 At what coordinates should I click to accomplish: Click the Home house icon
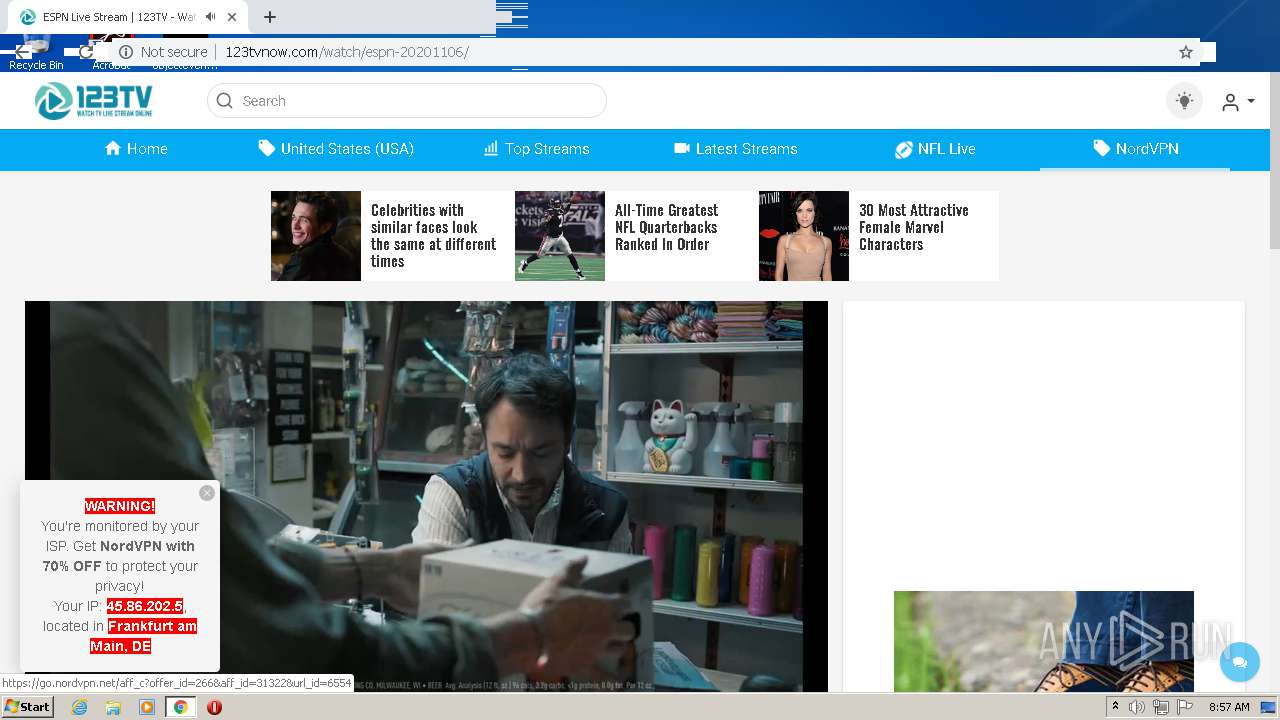tap(113, 148)
